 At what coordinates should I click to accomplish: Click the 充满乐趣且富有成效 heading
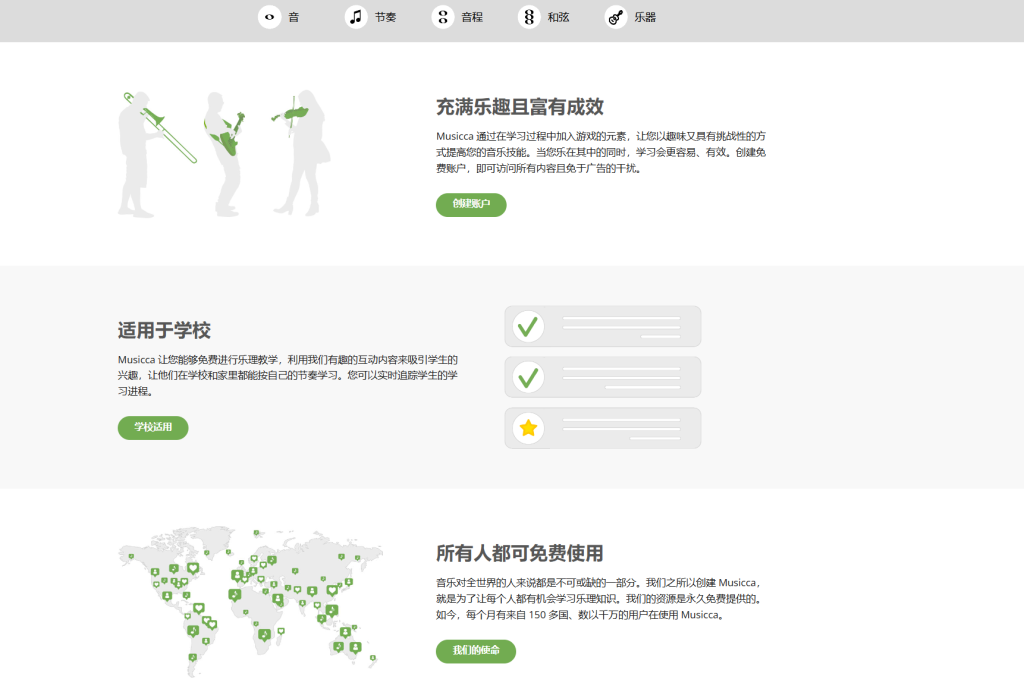519,107
